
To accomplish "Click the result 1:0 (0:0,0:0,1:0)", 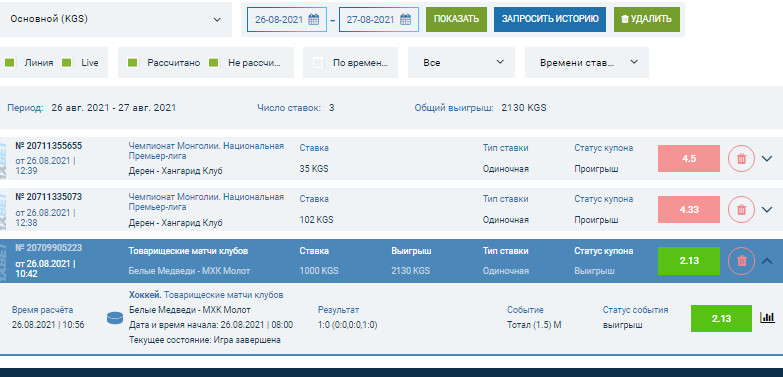I will coord(348,325).
